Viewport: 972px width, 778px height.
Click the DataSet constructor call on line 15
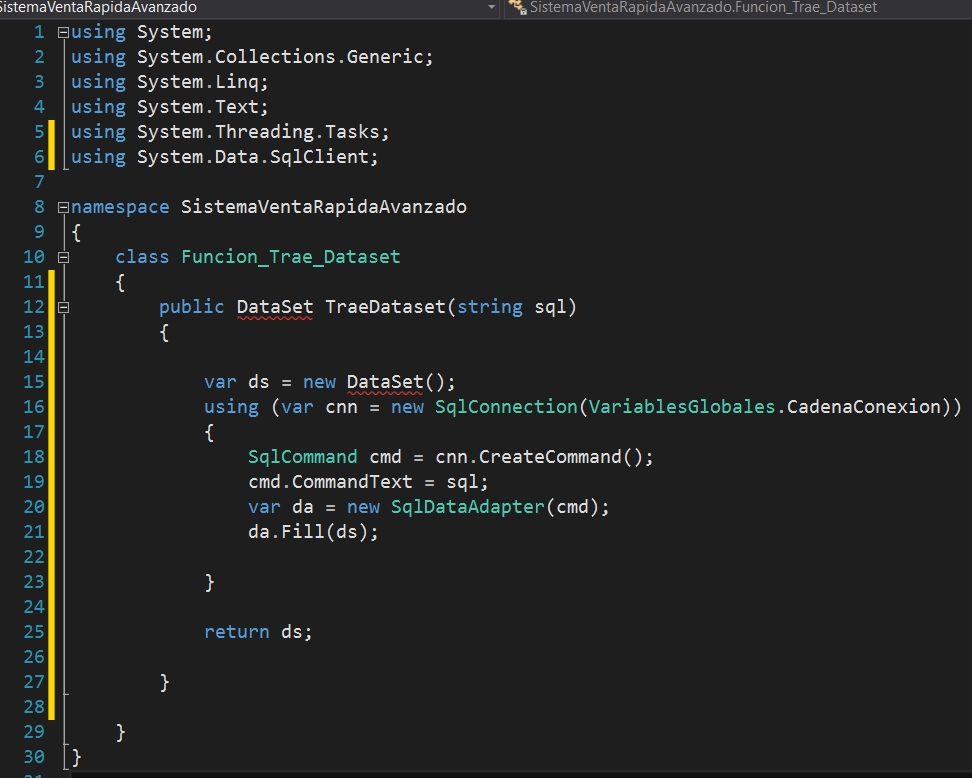click(x=383, y=381)
